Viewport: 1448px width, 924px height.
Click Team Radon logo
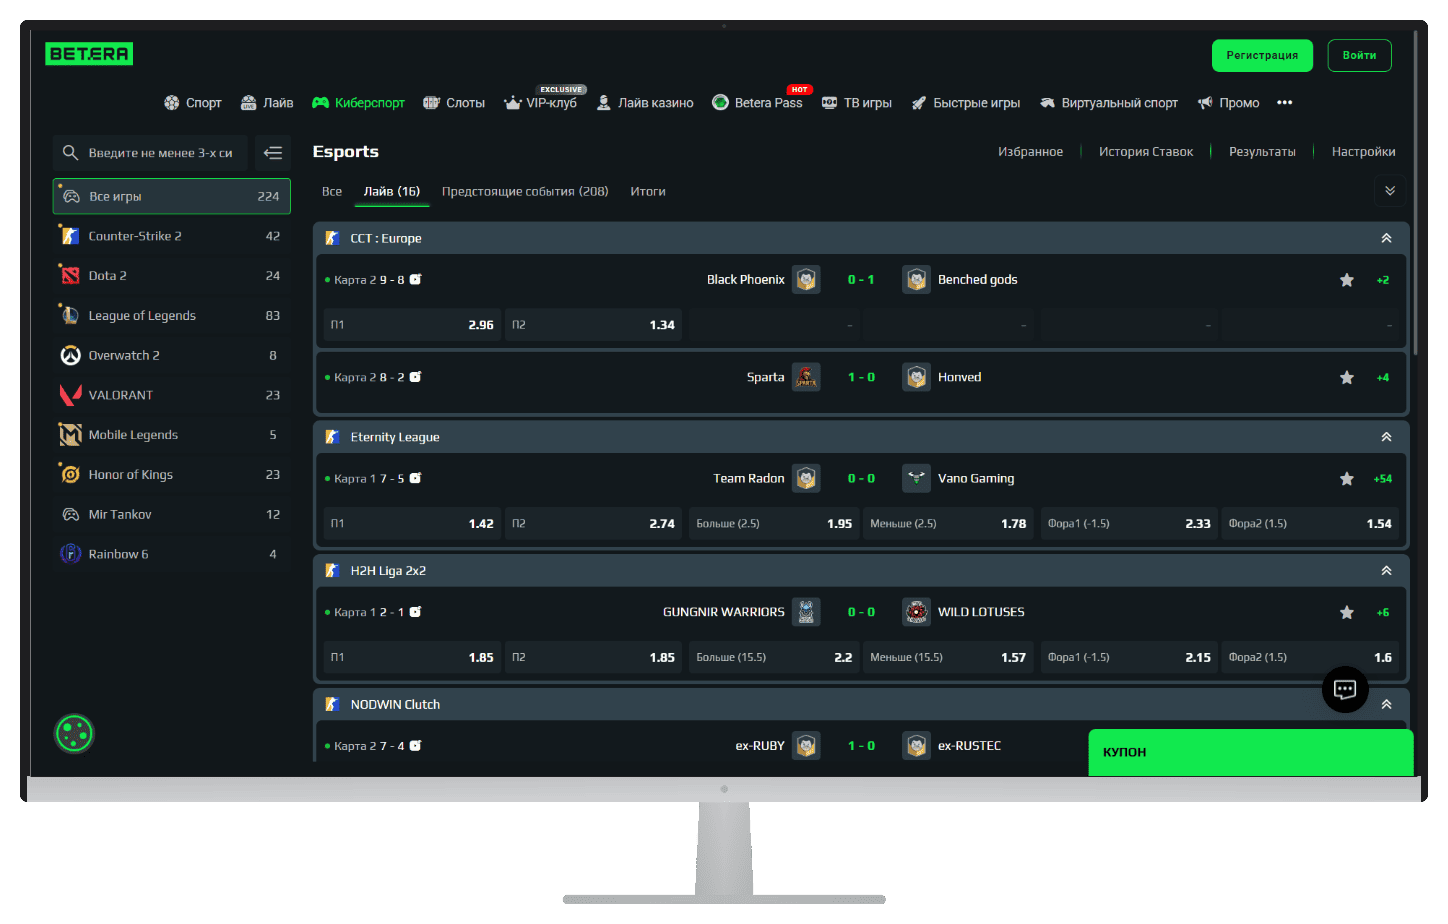[x=806, y=479]
